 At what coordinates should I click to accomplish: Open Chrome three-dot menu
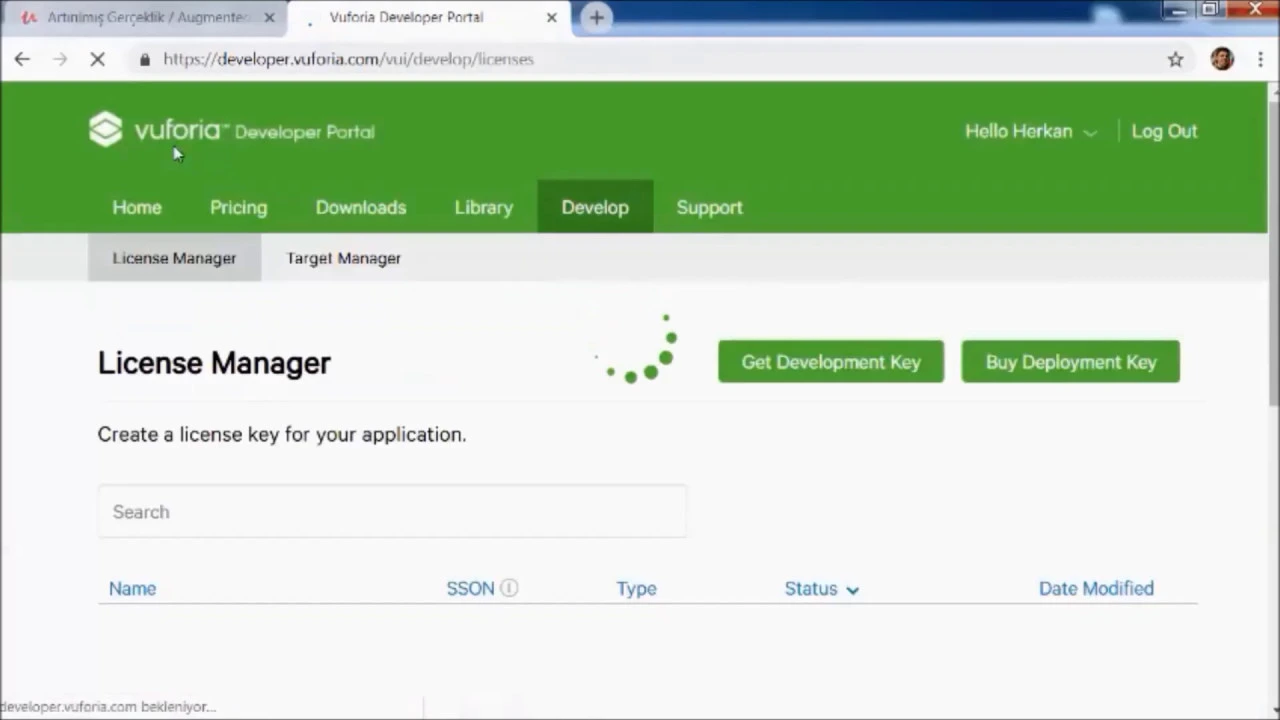pyautogui.click(x=1260, y=59)
